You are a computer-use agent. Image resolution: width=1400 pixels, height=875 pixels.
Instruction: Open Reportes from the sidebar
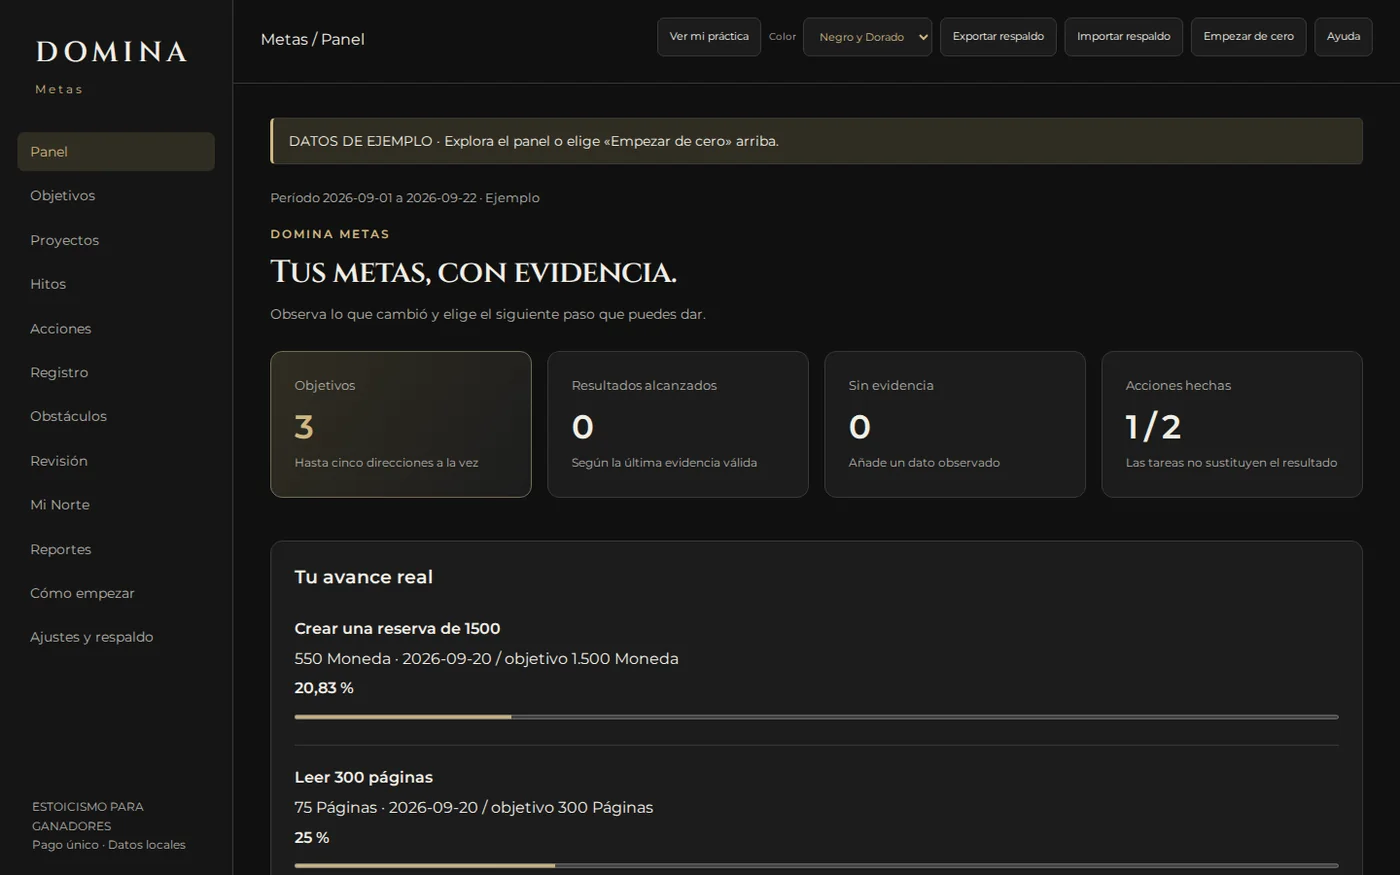pos(116,549)
